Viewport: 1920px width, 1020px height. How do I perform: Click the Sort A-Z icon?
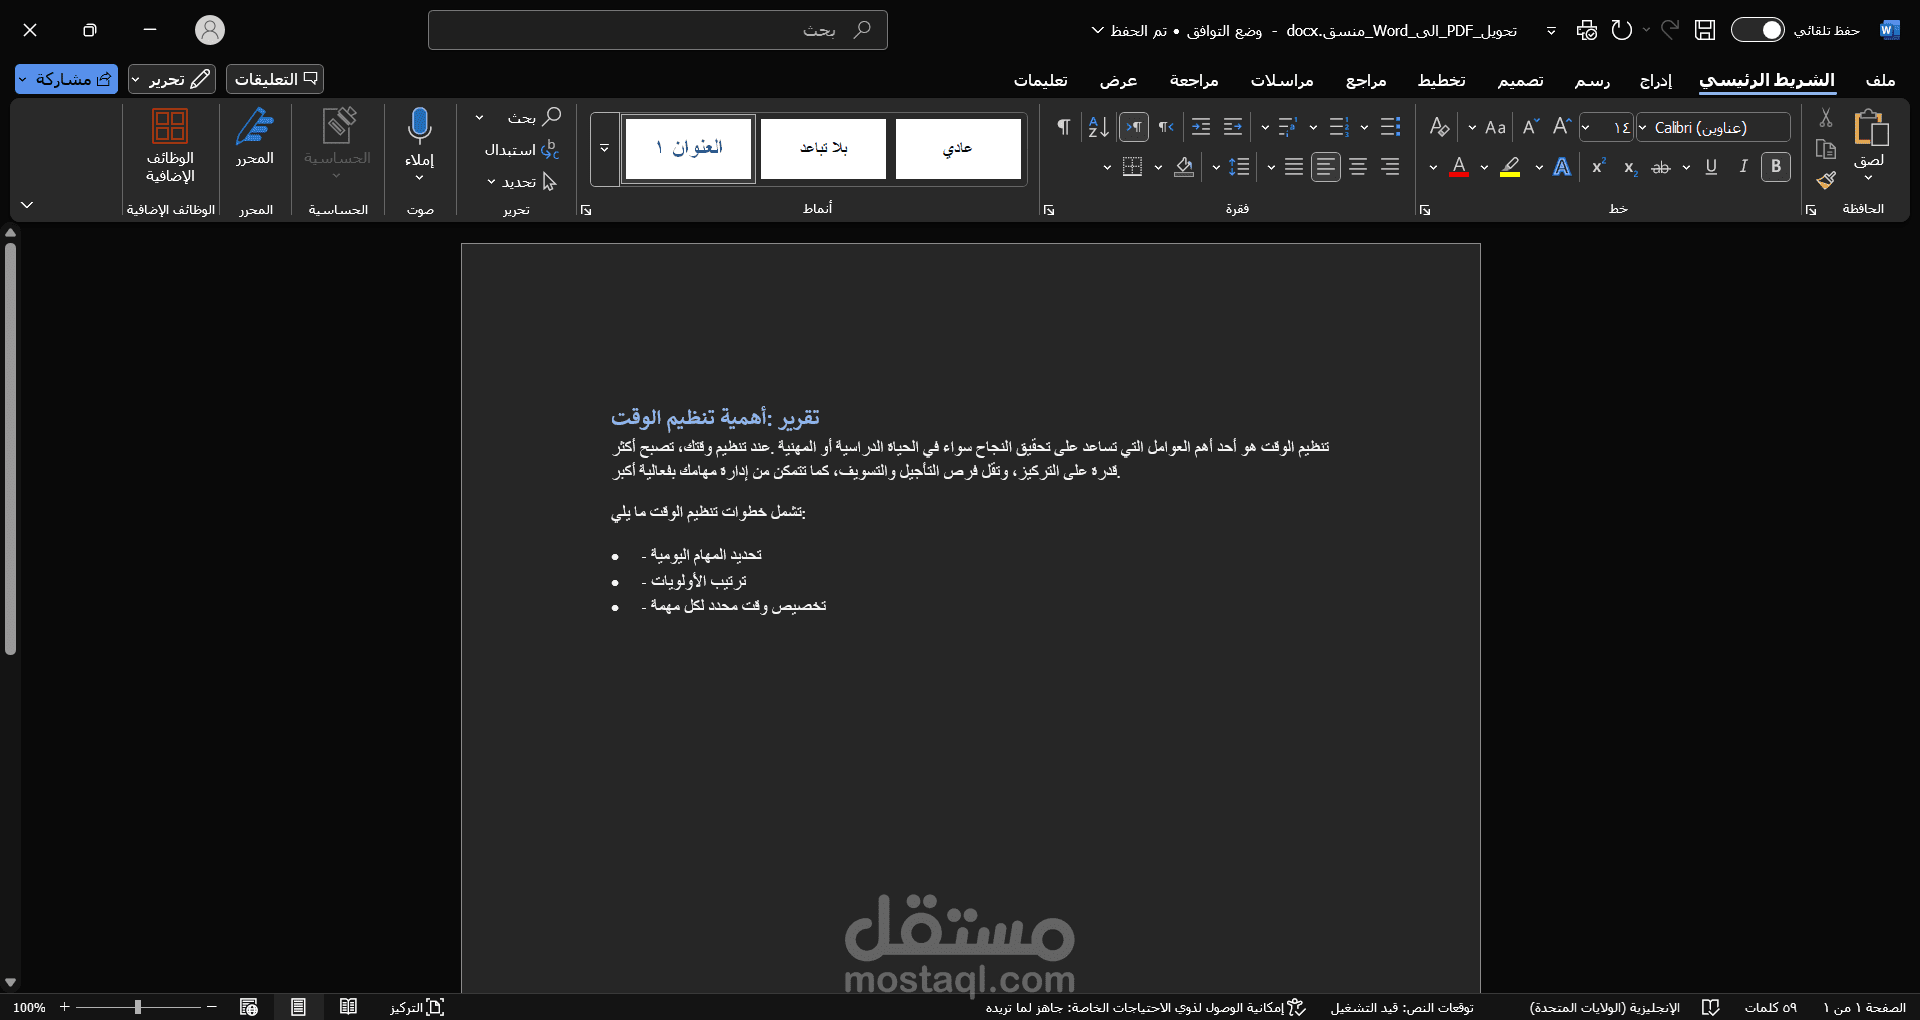[1098, 127]
